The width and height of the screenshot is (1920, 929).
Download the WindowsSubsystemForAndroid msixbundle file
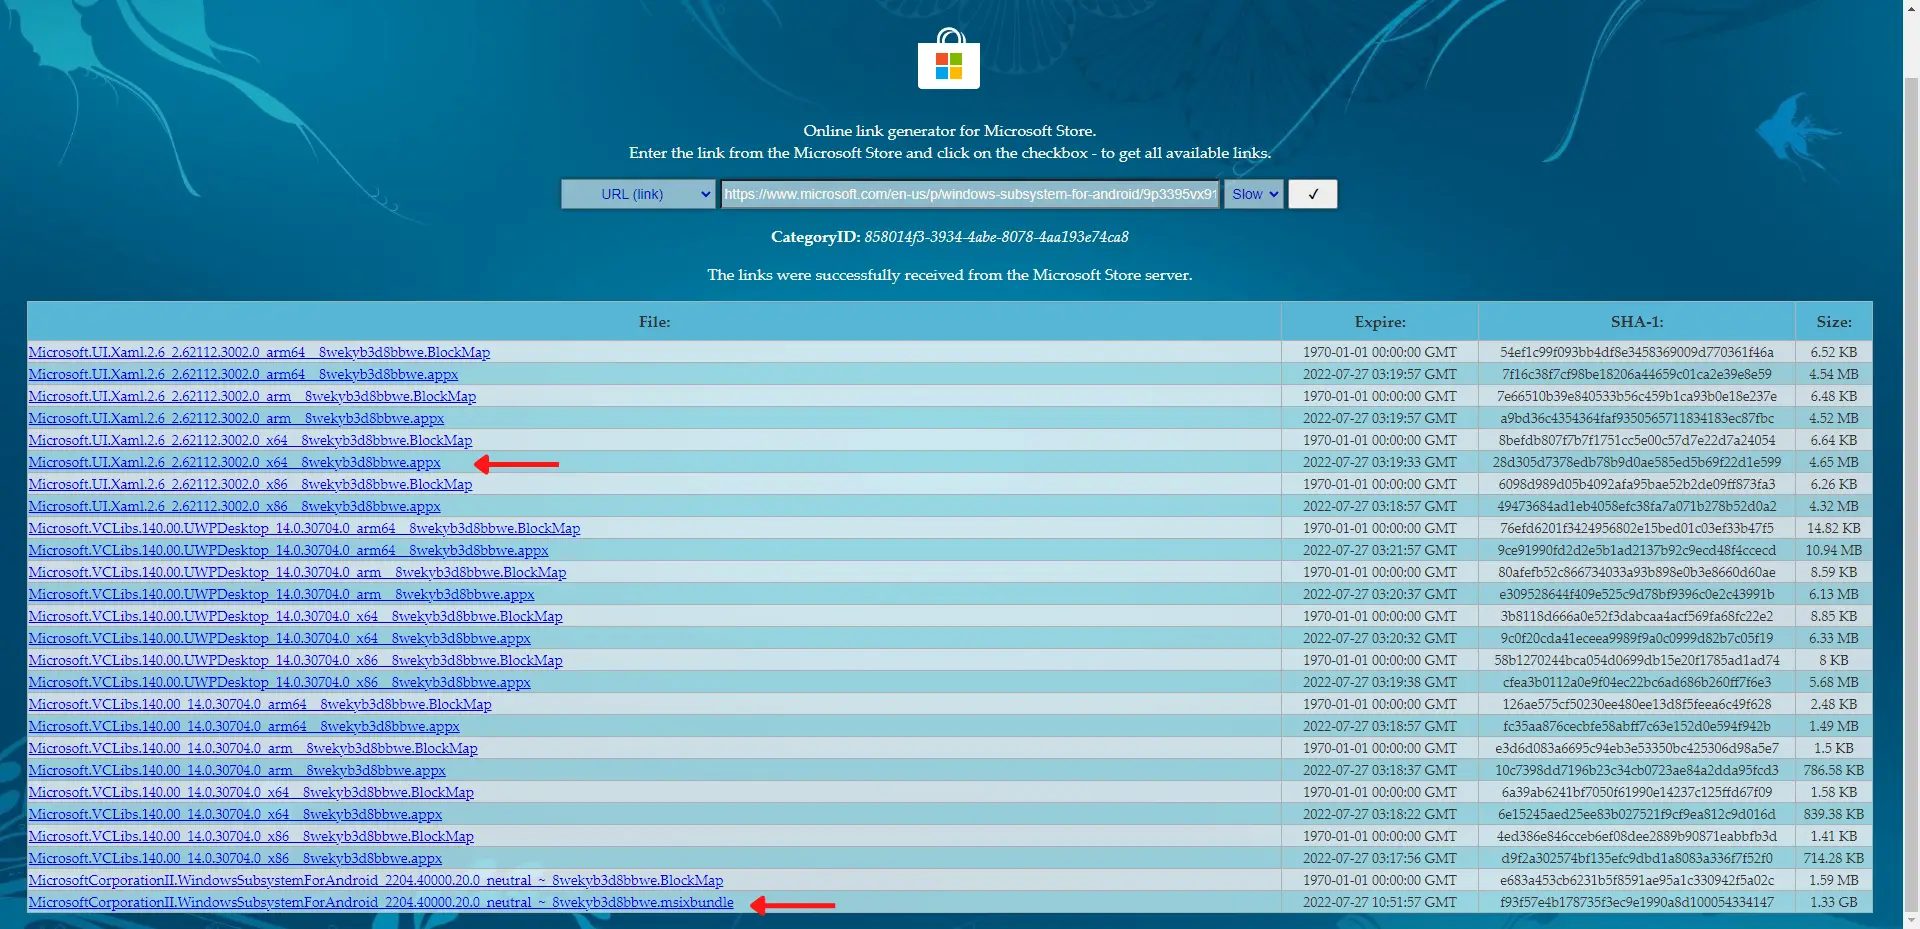[380, 903]
